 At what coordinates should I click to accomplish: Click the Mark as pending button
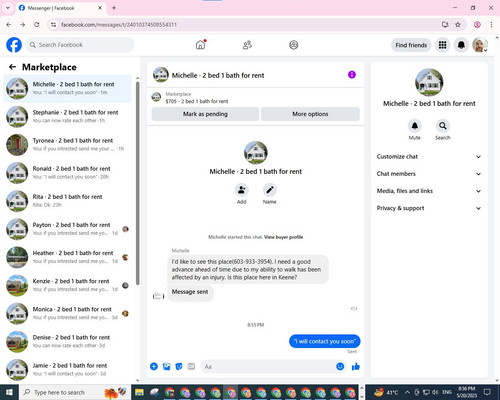tap(205, 114)
